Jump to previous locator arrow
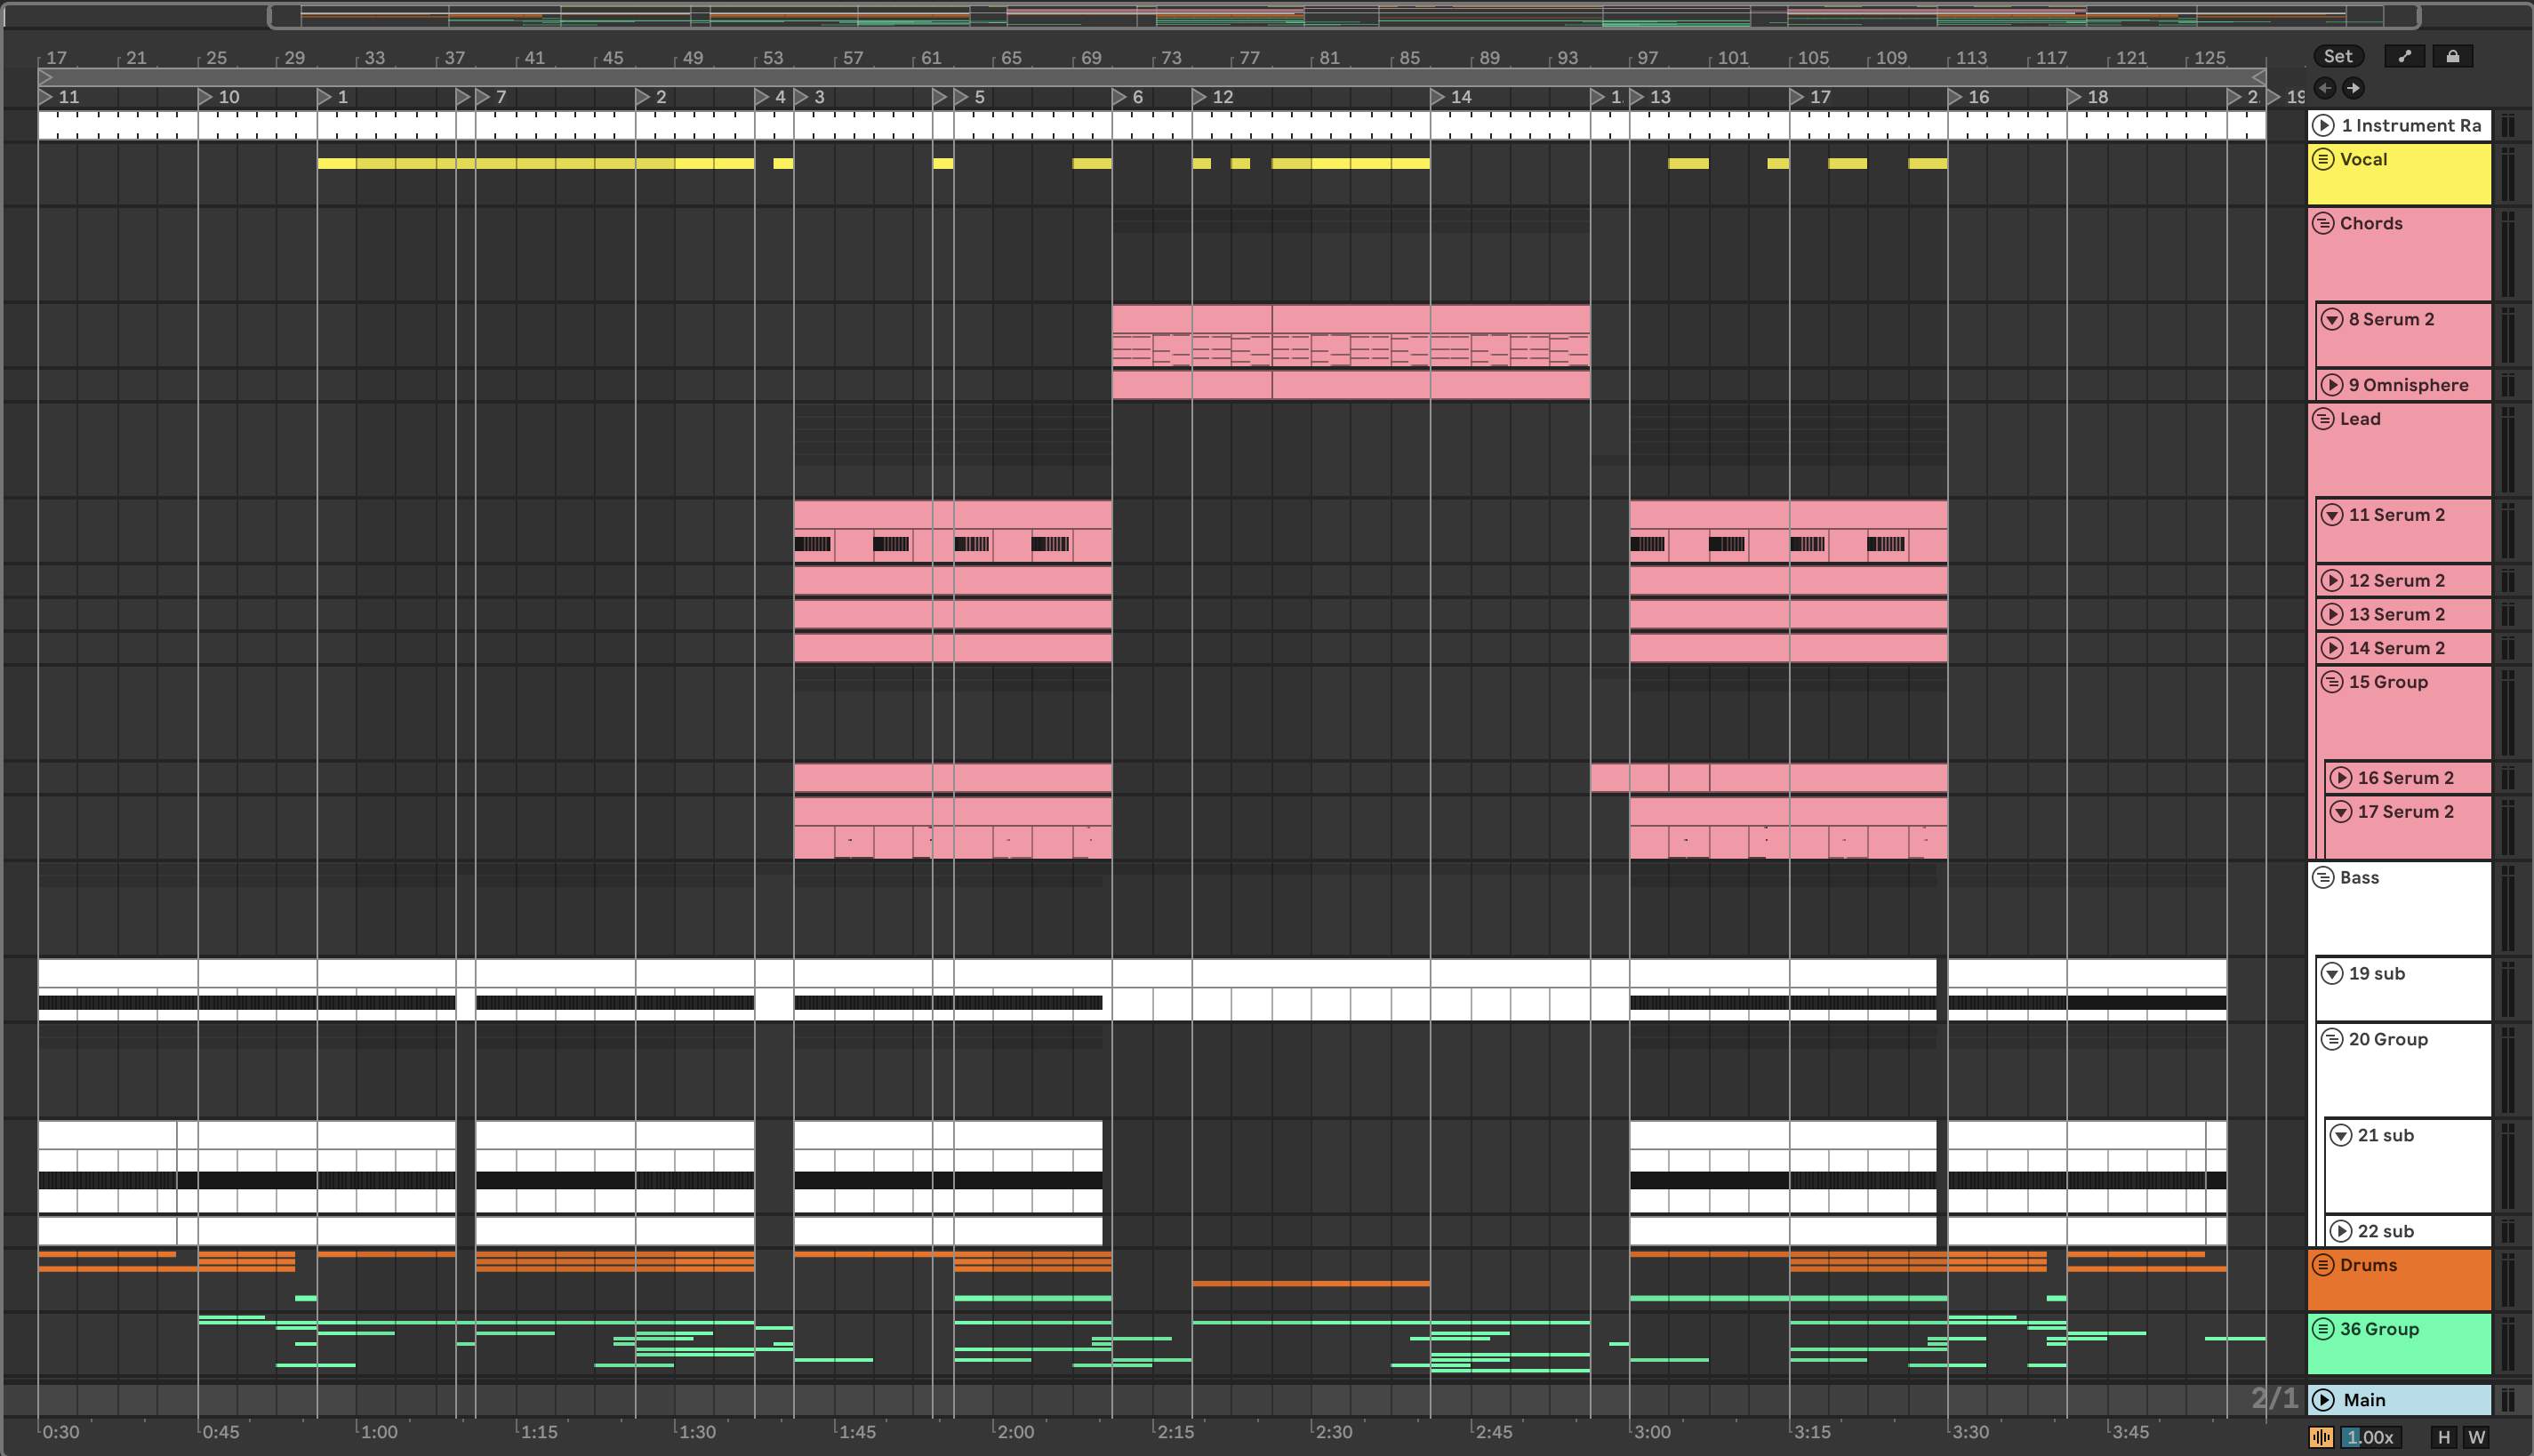Viewport: 2534px width, 1456px height. [x=2325, y=88]
